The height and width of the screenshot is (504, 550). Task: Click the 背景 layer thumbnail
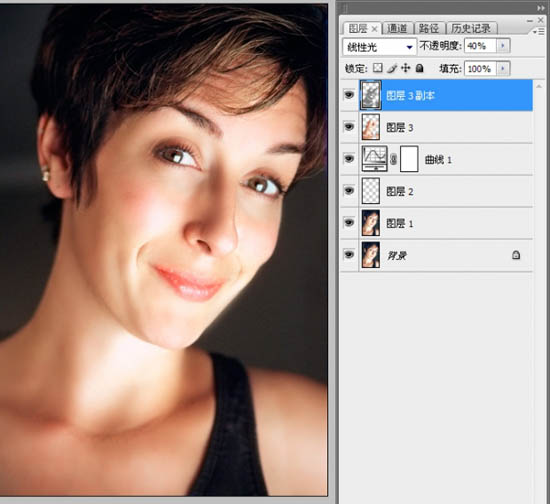(x=371, y=255)
